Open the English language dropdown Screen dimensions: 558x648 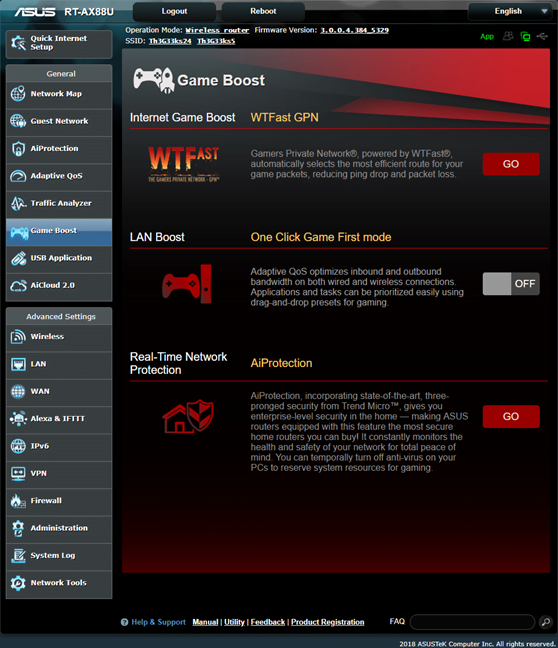point(511,11)
